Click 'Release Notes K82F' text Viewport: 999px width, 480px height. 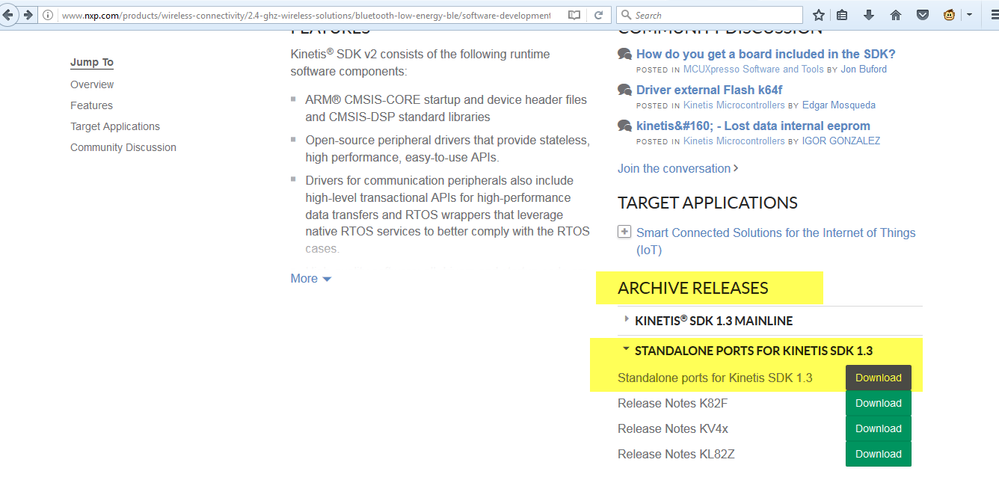670,403
